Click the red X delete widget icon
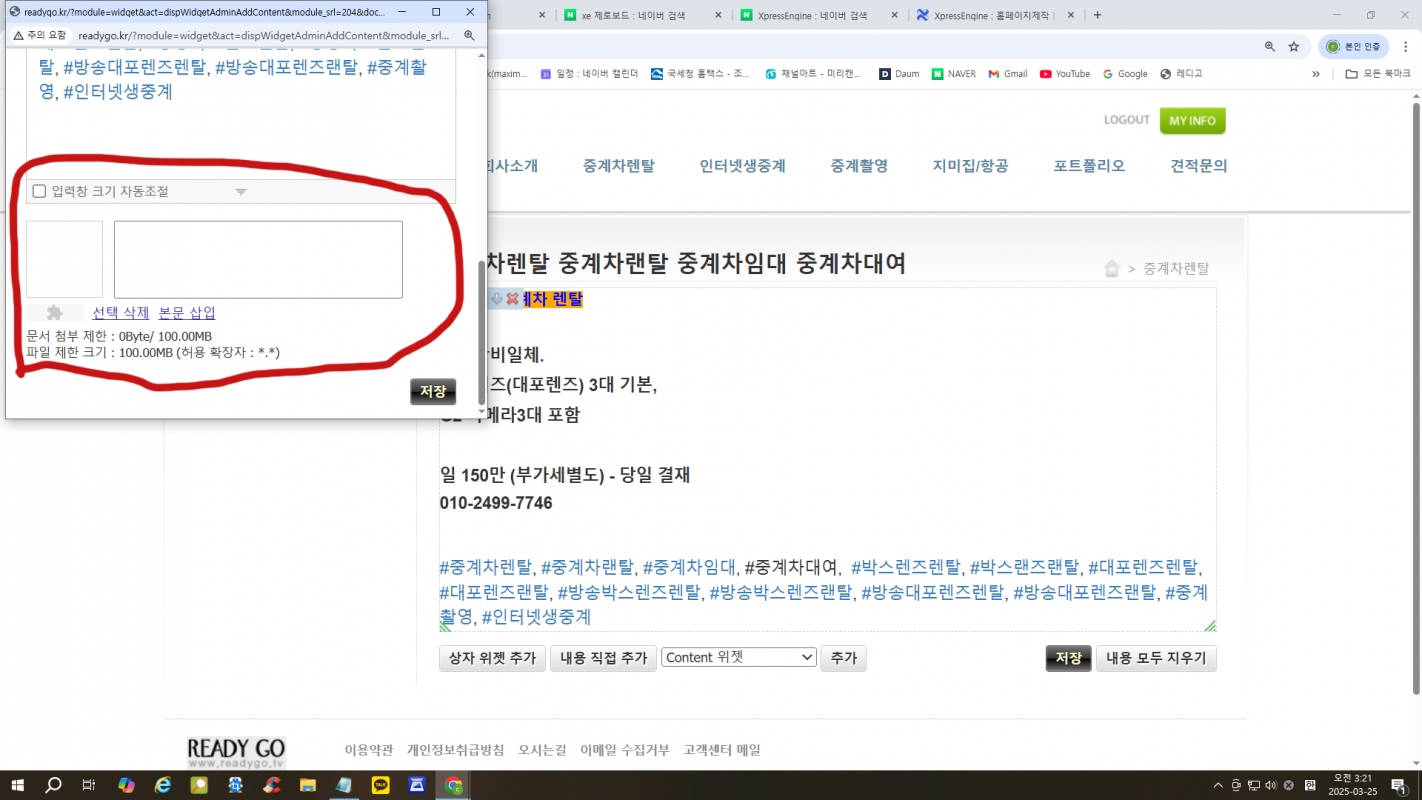Image resolution: width=1422 pixels, height=800 pixels. pyautogui.click(x=512, y=299)
